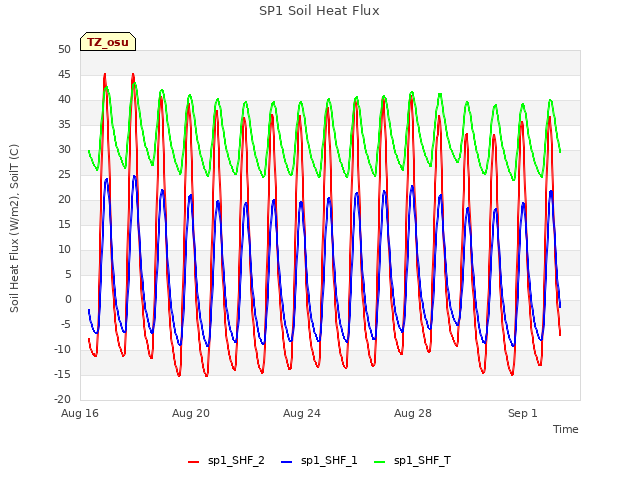Click the Aug 20 x-axis label
Viewport: 640px width, 480px height.
[191, 413]
